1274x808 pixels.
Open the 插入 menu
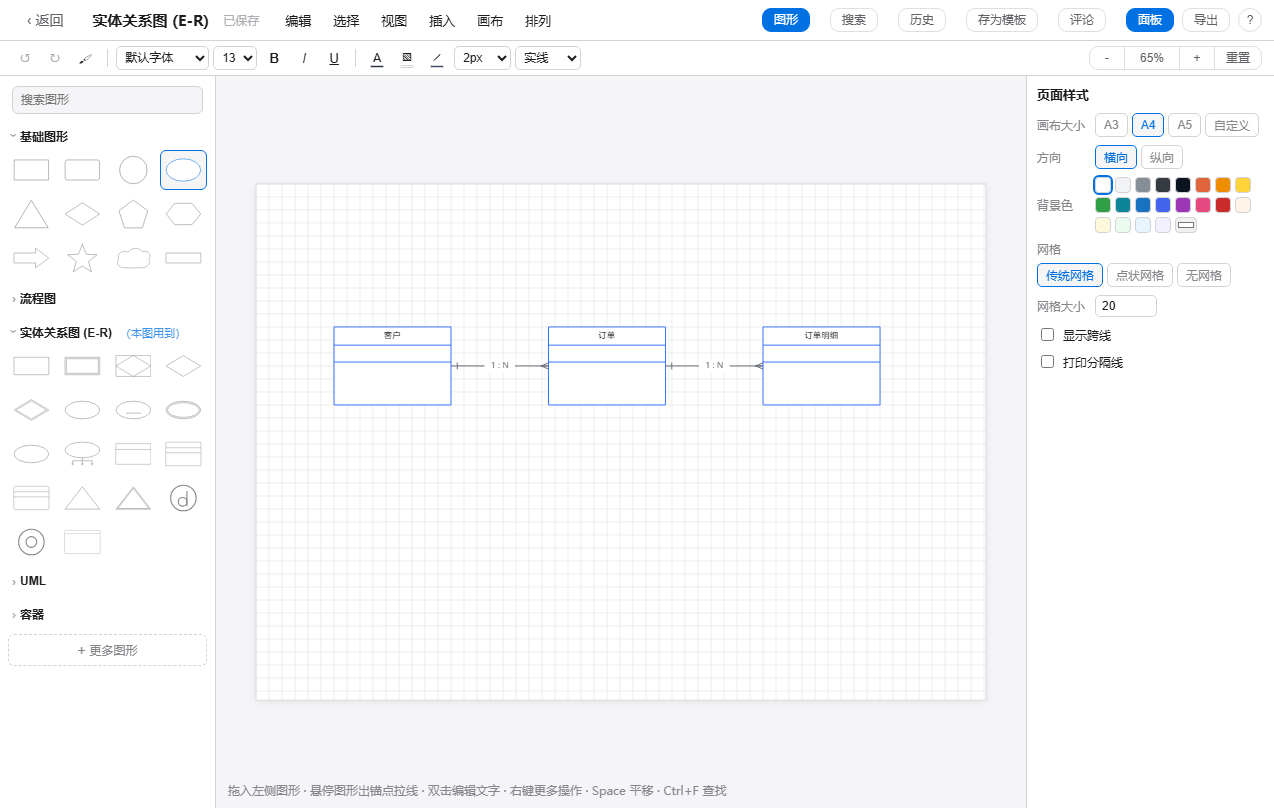click(x=442, y=20)
